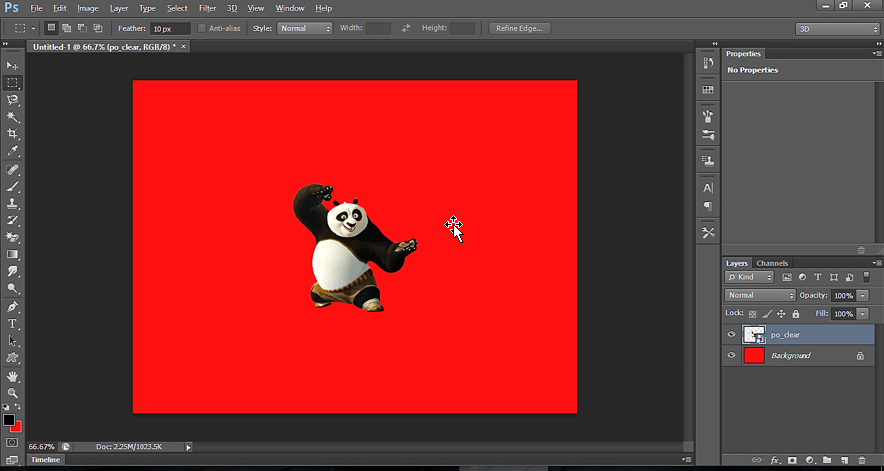The image size is (884, 471).
Task: Open the tool preset picker arrow
Action: coord(33,28)
